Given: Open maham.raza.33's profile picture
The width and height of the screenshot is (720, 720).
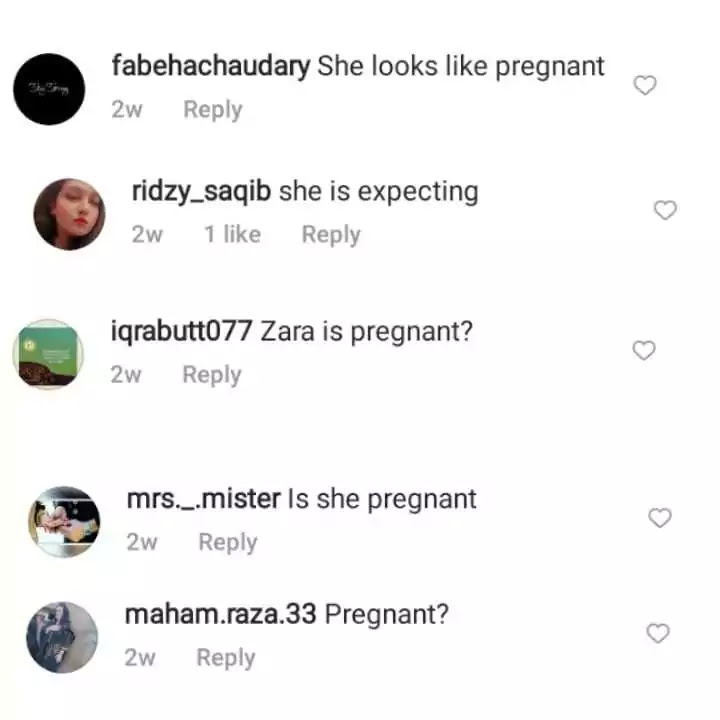Looking at the screenshot, I should (62, 637).
